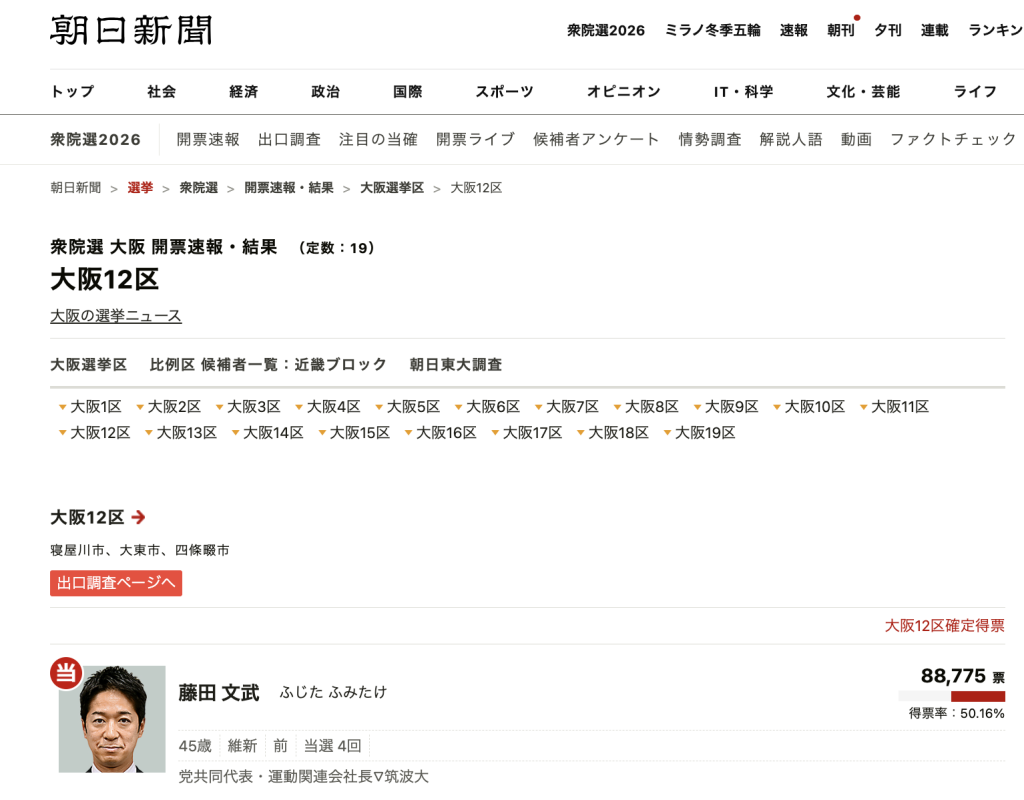Image resolution: width=1024 pixels, height=800 pixels.
Task: Click the red vote share bar
Action: [977, 696]
